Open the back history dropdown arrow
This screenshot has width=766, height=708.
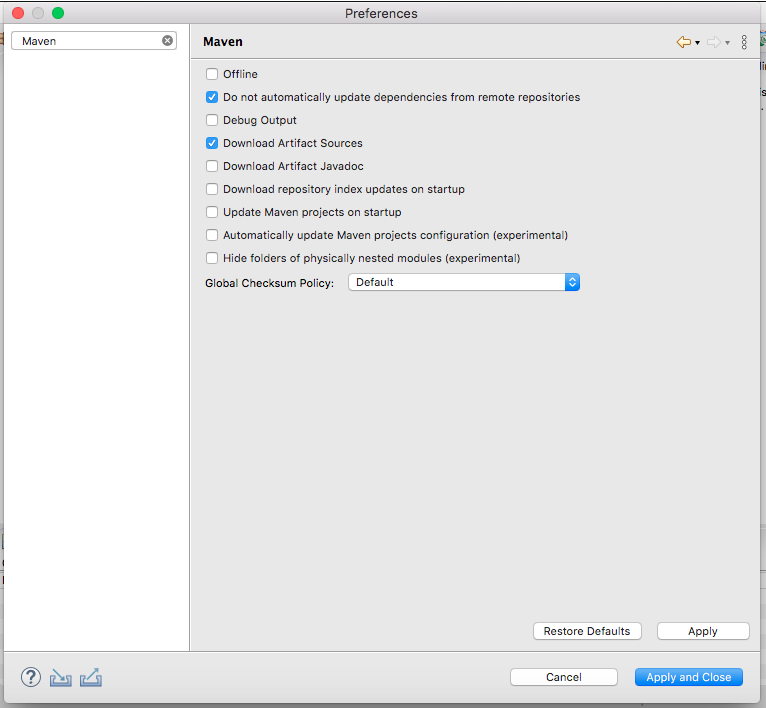[x=698, y=43]
